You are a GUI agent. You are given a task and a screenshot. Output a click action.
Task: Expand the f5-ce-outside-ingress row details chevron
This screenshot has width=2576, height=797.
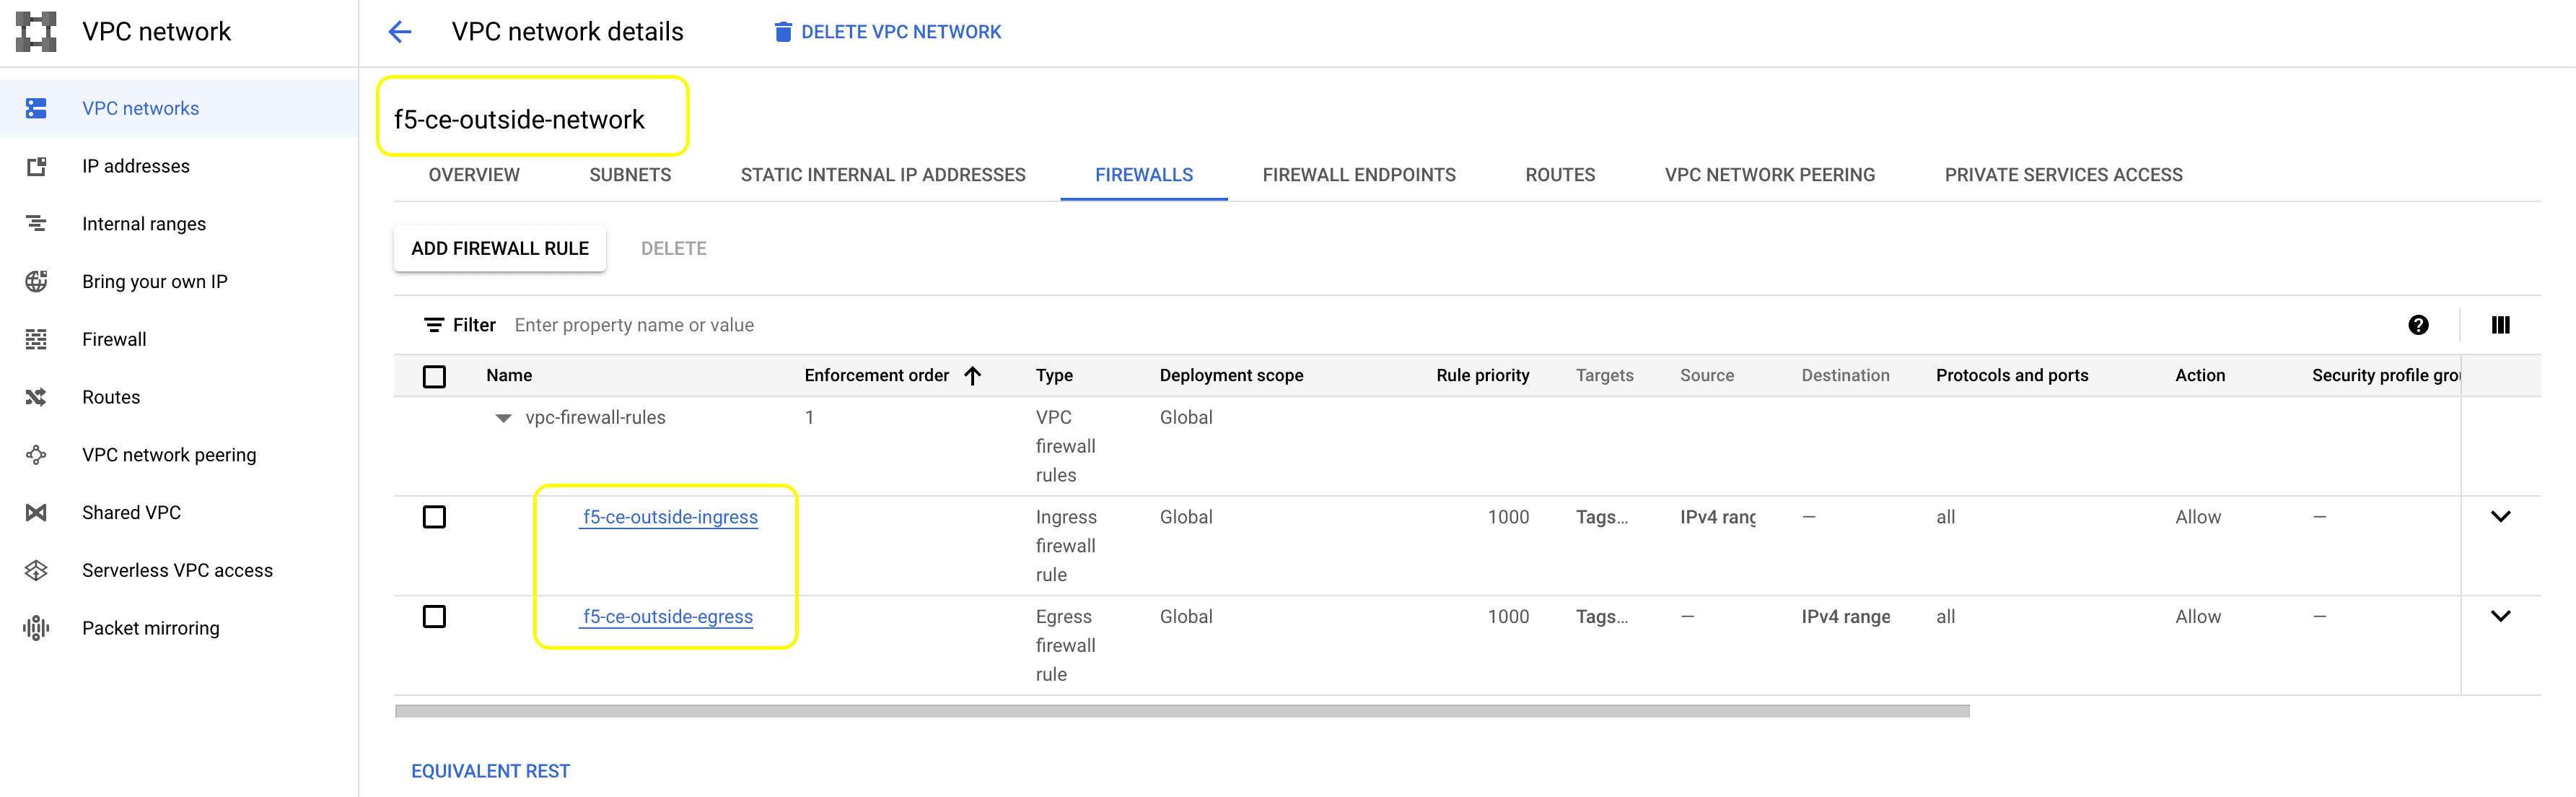pos(2500,516)
